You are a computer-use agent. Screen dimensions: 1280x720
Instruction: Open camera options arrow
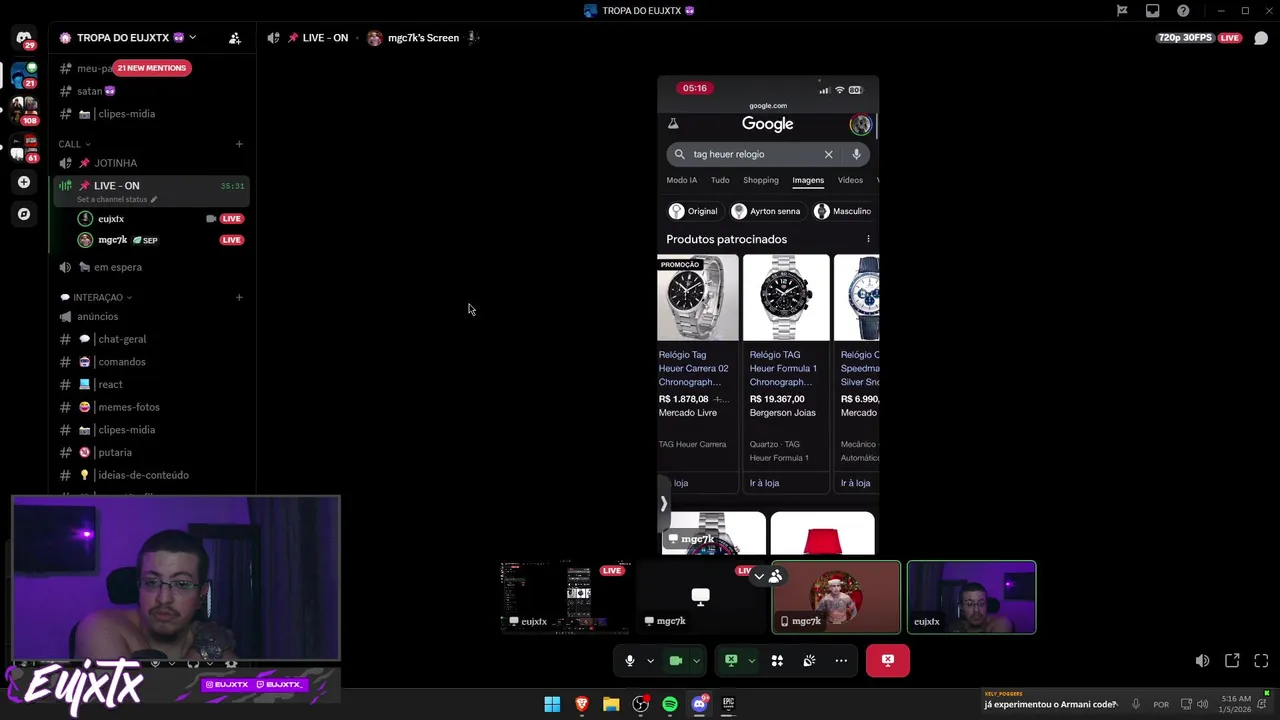pos(696,660)
